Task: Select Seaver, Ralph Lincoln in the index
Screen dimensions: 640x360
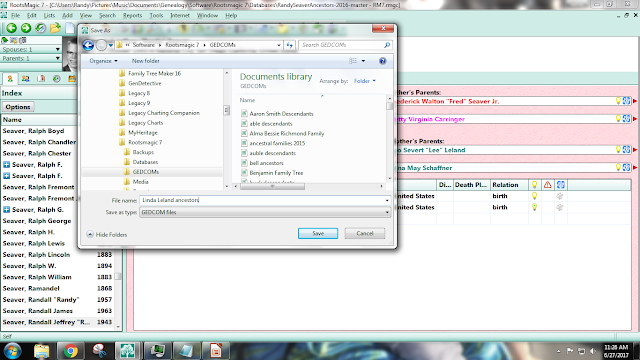Action: (36, 255)
